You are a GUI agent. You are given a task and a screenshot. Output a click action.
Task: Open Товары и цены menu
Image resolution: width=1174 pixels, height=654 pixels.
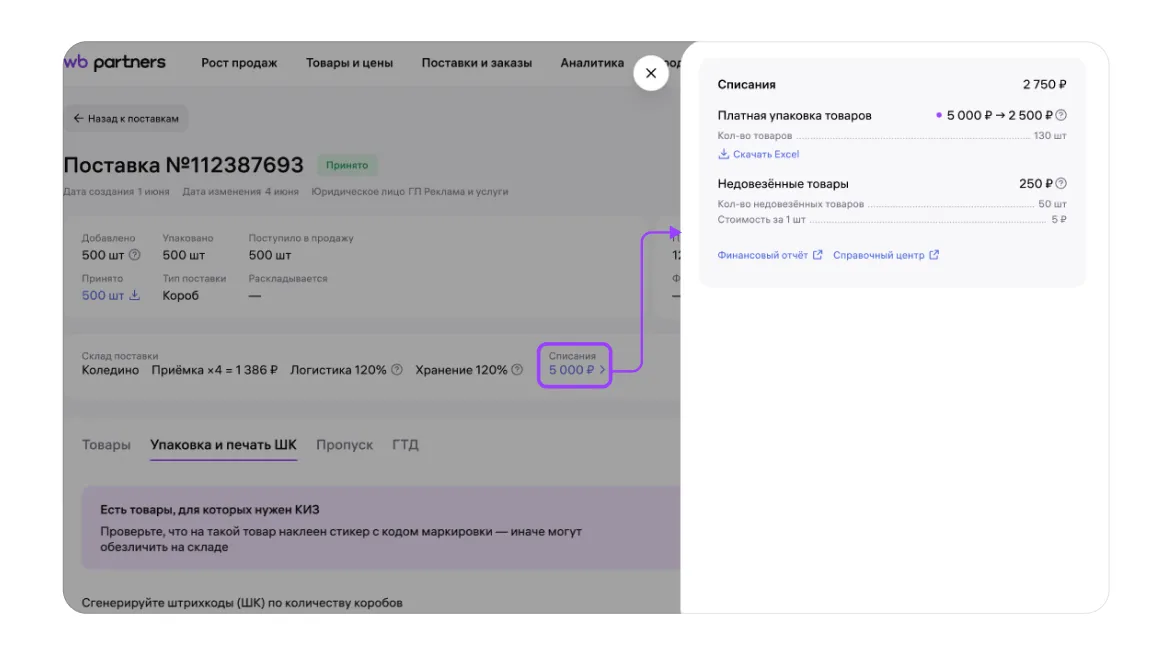(x=349, y=63)
